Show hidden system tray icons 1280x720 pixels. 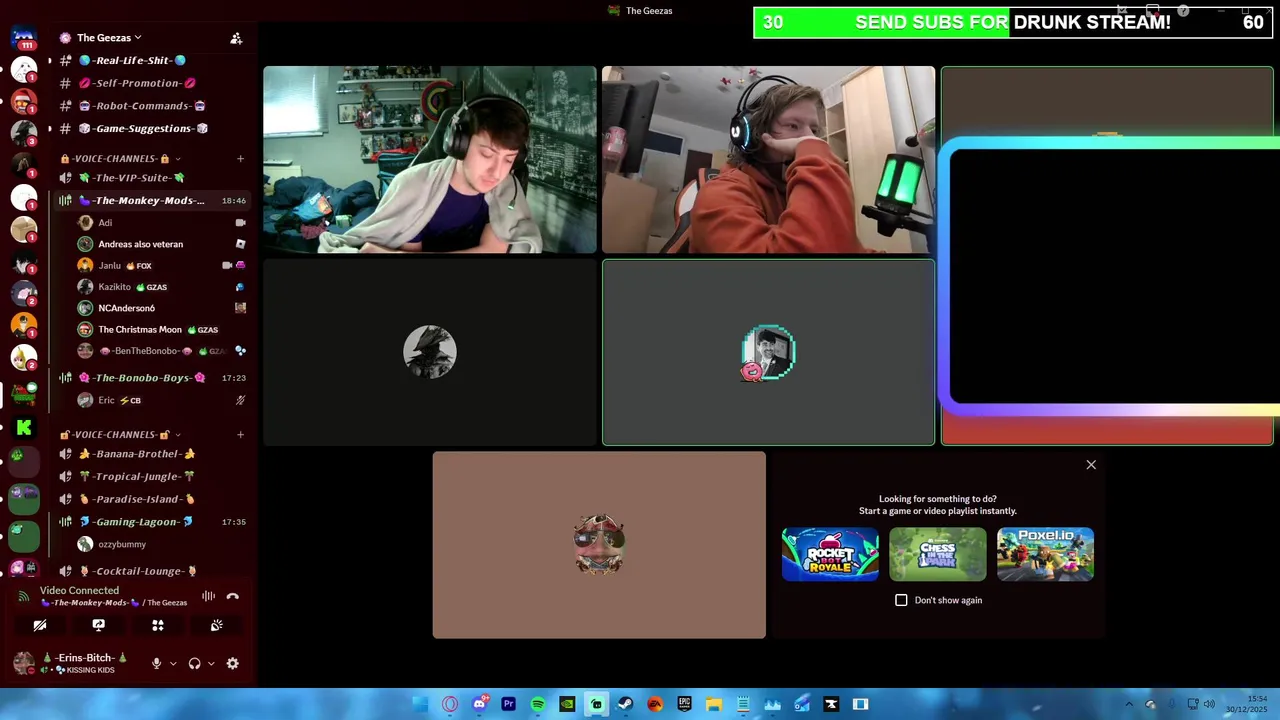click(1129, 704)
